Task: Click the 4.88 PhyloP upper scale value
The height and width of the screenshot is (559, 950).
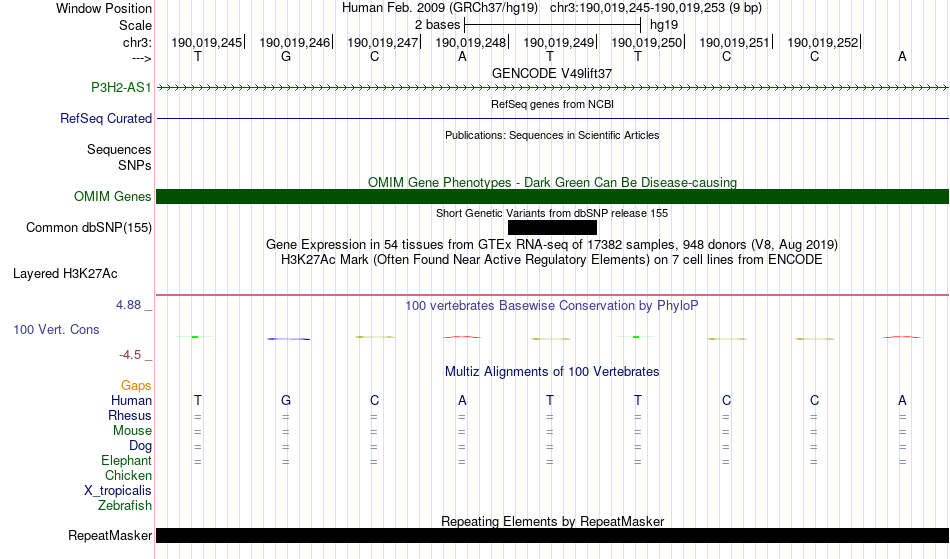Action: point(128,305)
